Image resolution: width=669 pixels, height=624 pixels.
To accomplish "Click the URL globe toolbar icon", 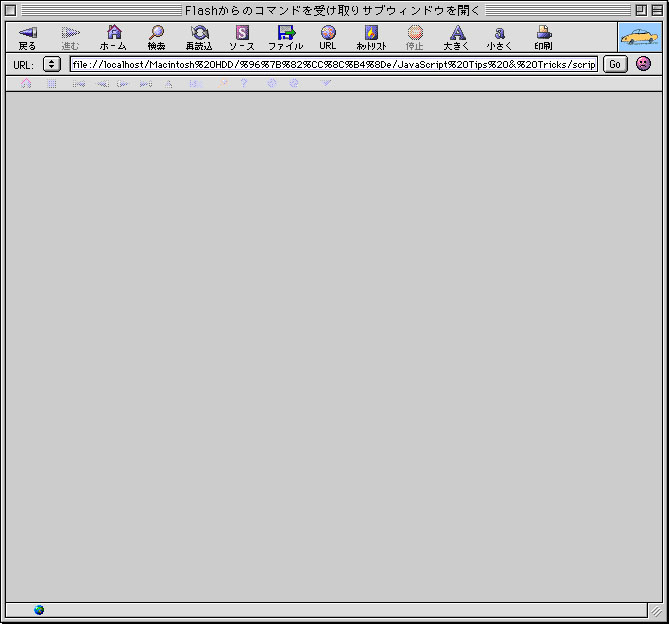I will pos(328,32).
